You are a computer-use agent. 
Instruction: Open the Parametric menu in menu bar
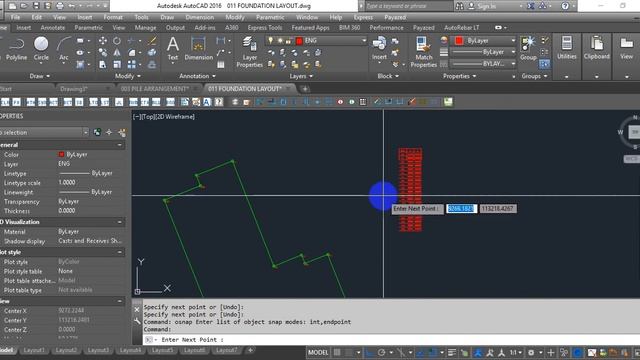pos(270,17)
